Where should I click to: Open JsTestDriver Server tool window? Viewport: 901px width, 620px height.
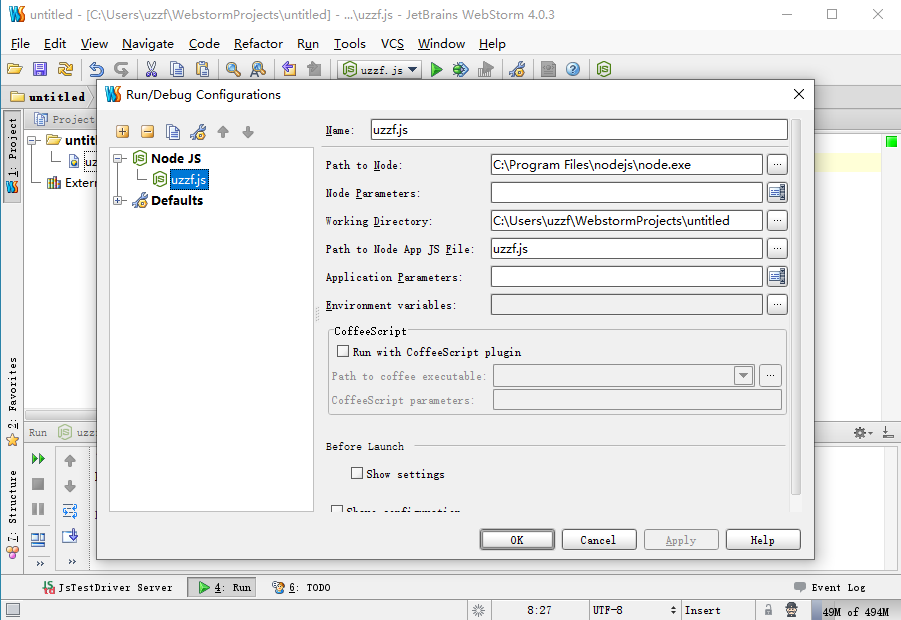click(x=107, y=587)
